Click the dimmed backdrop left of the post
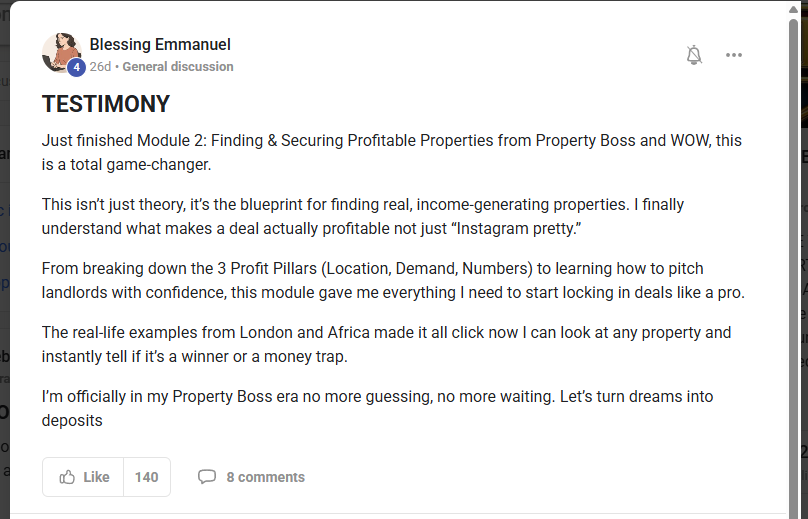The height and width of the screenshot is (519, 808). [4, 300]
